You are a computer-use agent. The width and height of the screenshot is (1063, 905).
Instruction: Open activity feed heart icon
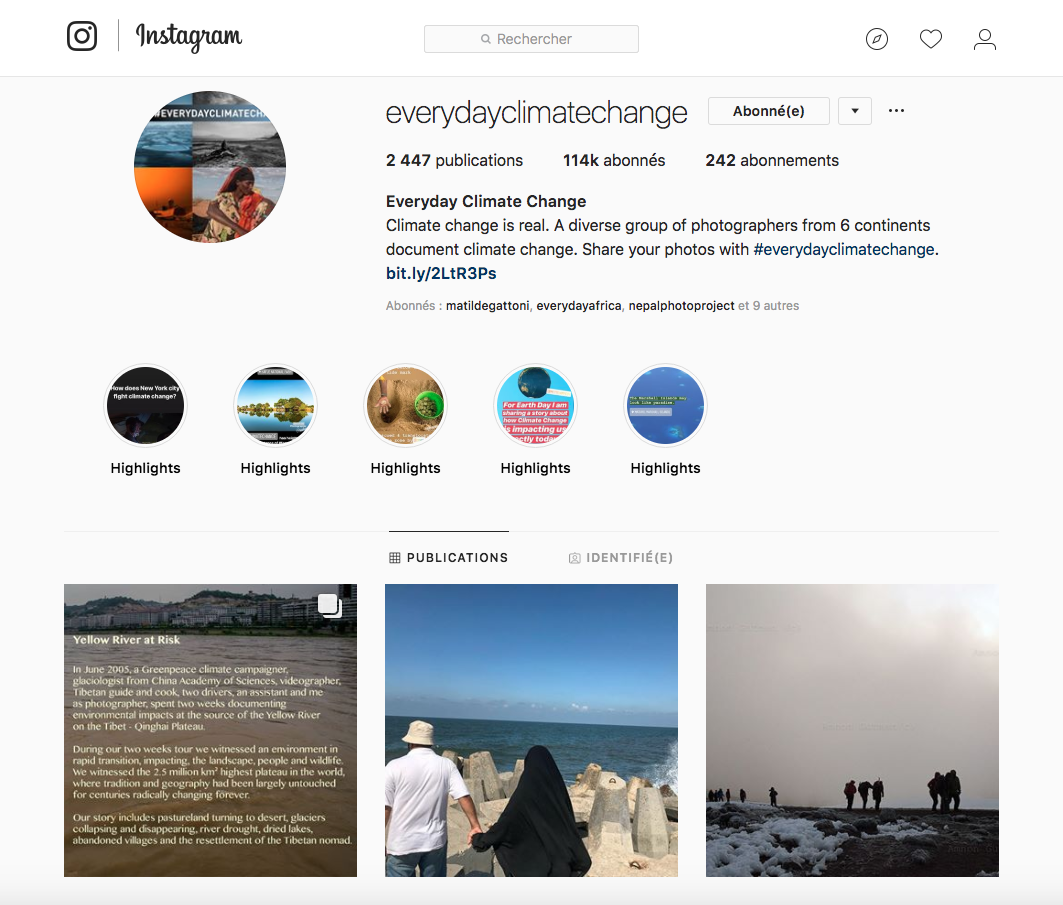[931, 39]
